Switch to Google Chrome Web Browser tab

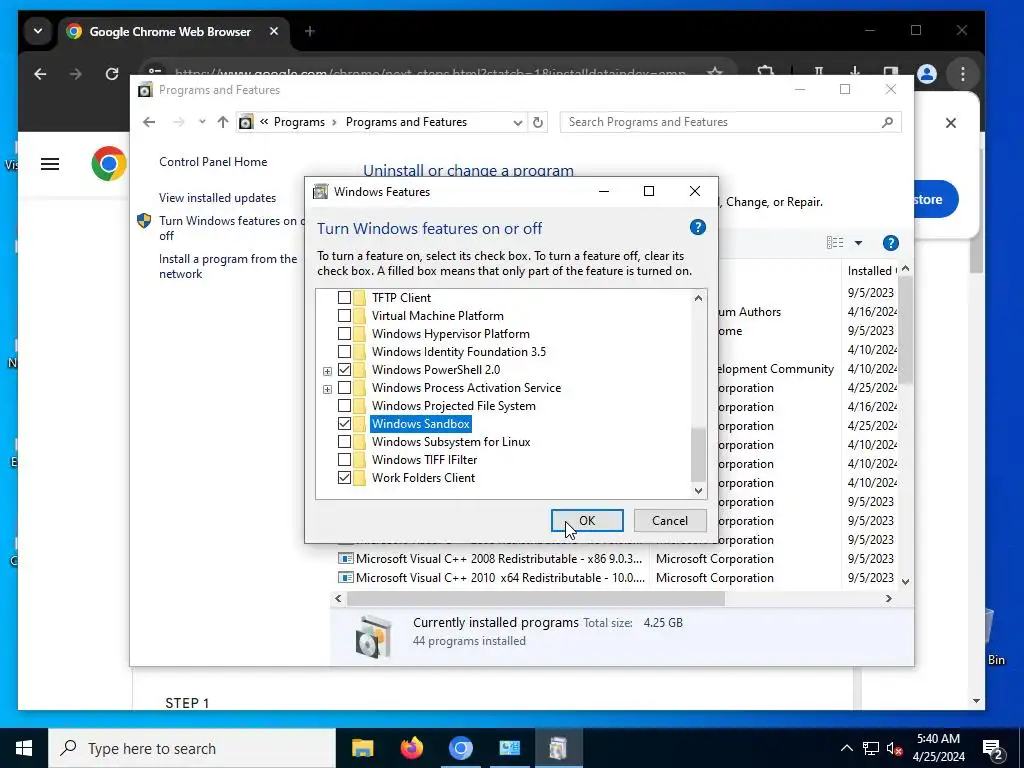(x=170, y=31)
